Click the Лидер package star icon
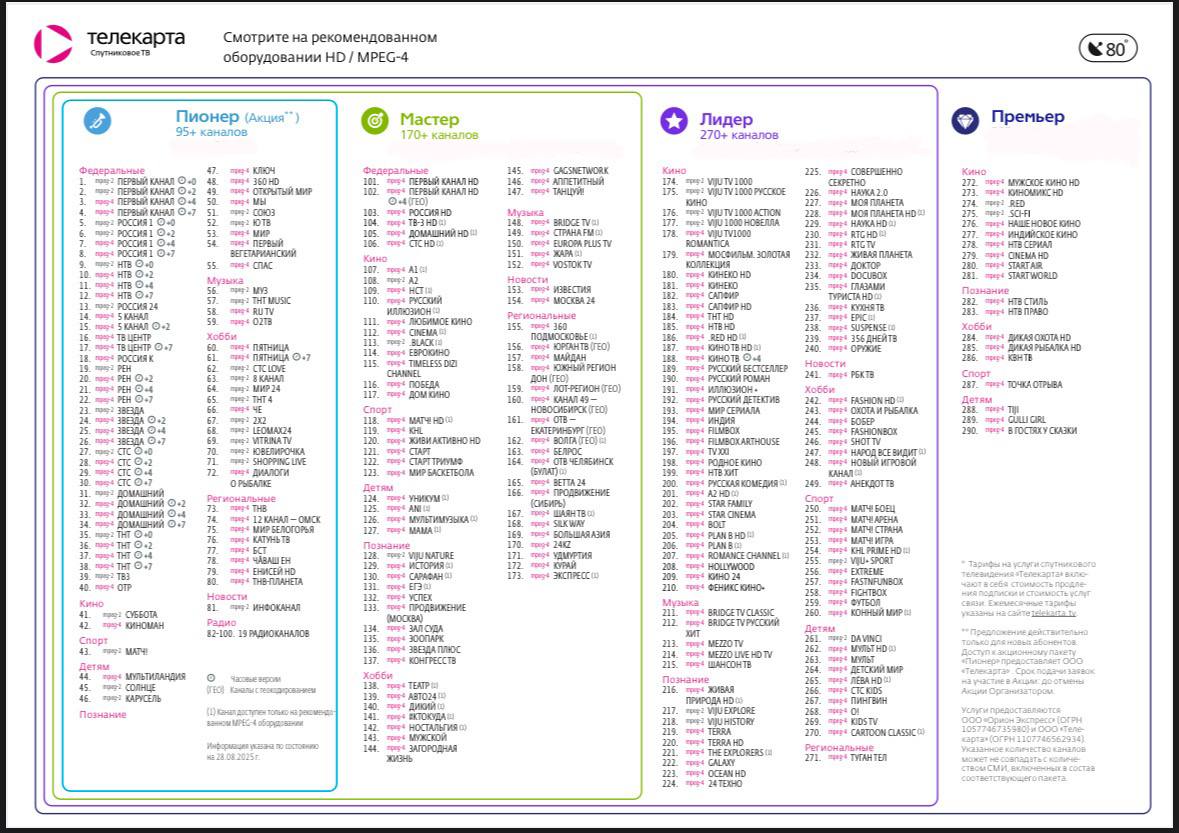1179x833 pixels. (x=674, y=120)
